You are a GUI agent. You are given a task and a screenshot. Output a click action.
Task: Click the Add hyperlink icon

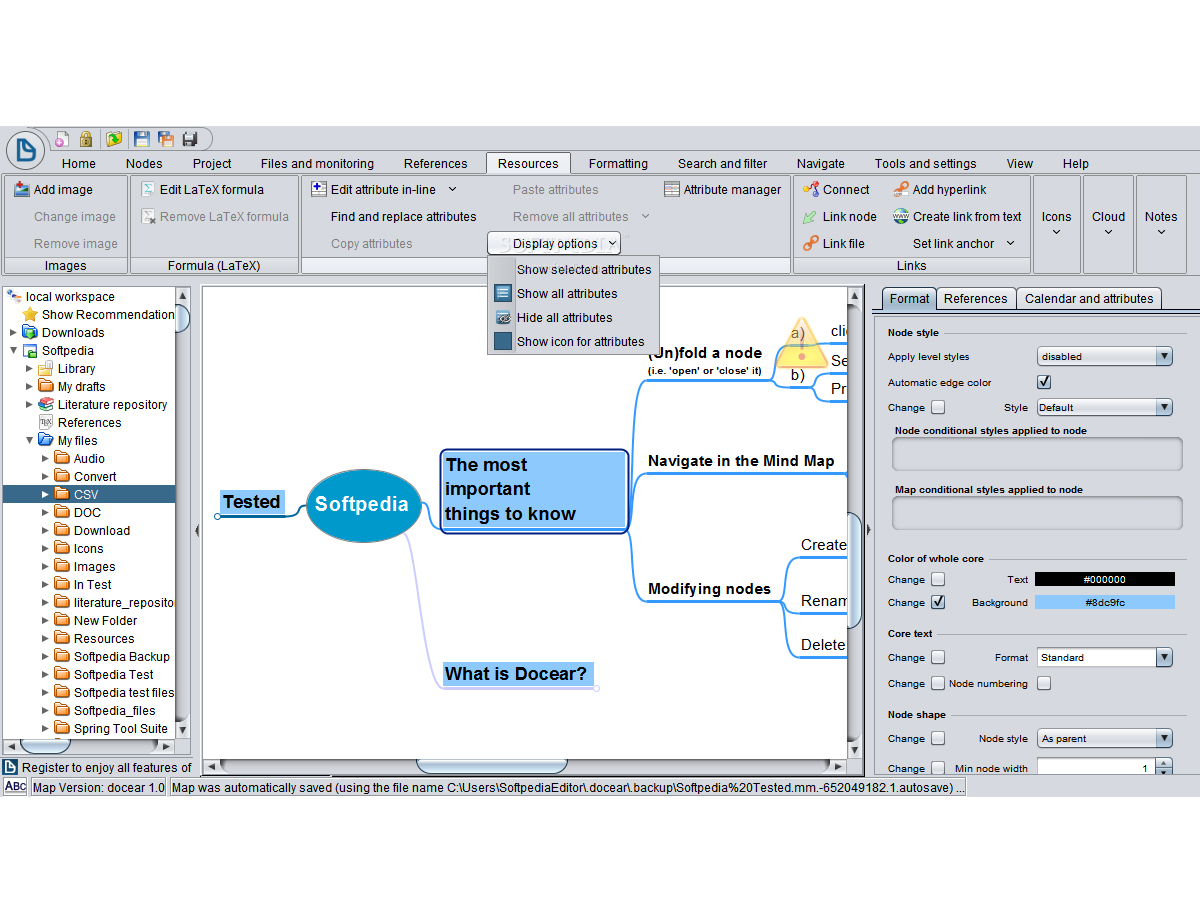pos(900,190)
